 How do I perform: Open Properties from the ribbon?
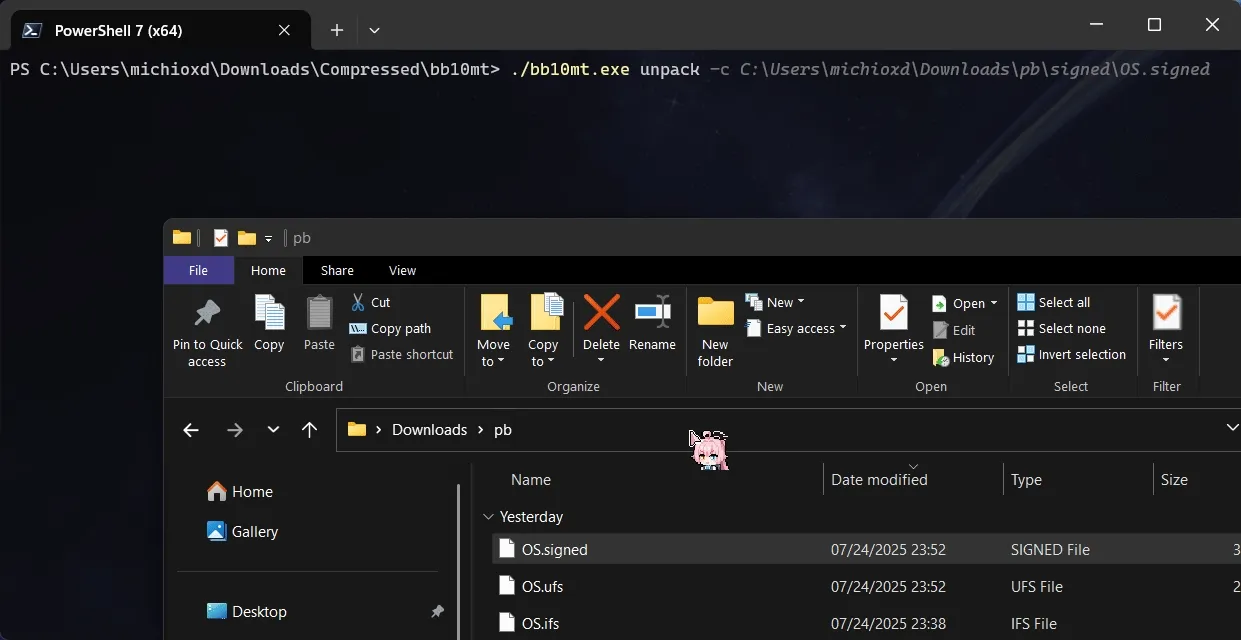[891, 325]
